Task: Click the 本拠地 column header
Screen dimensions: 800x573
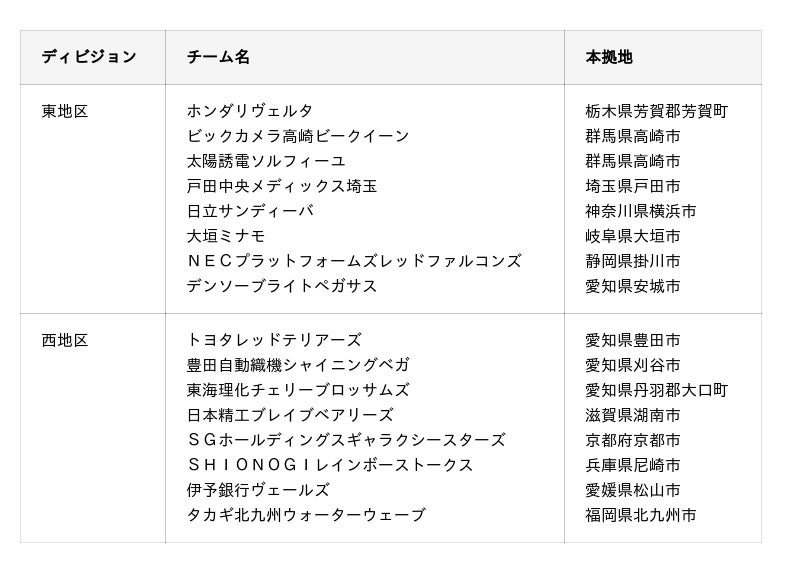Action: pos(608,57)
